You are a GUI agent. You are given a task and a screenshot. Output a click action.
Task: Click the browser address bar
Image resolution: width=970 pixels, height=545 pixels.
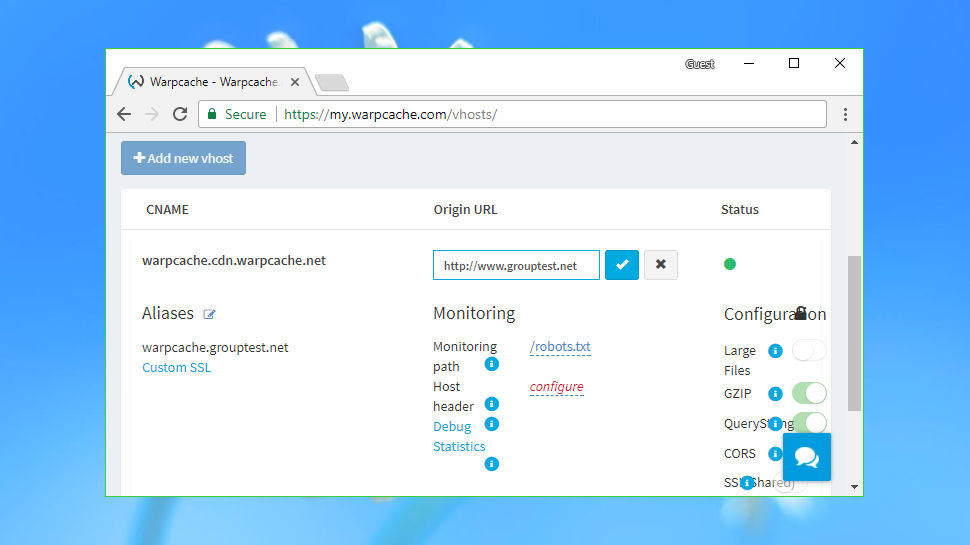pyautogui.click(x=512, y=114)
